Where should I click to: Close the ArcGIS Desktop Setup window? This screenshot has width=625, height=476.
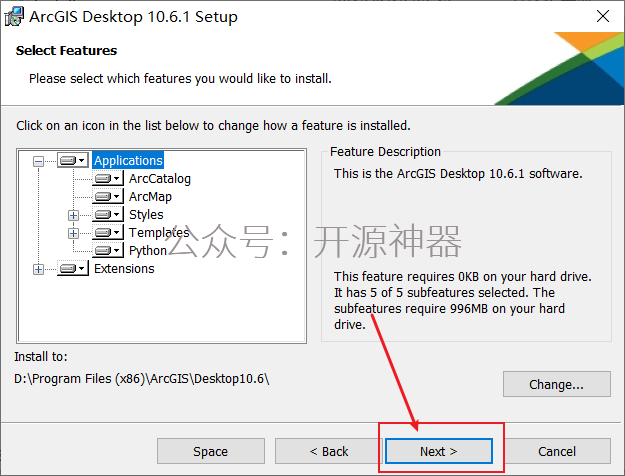pos(603,16)
